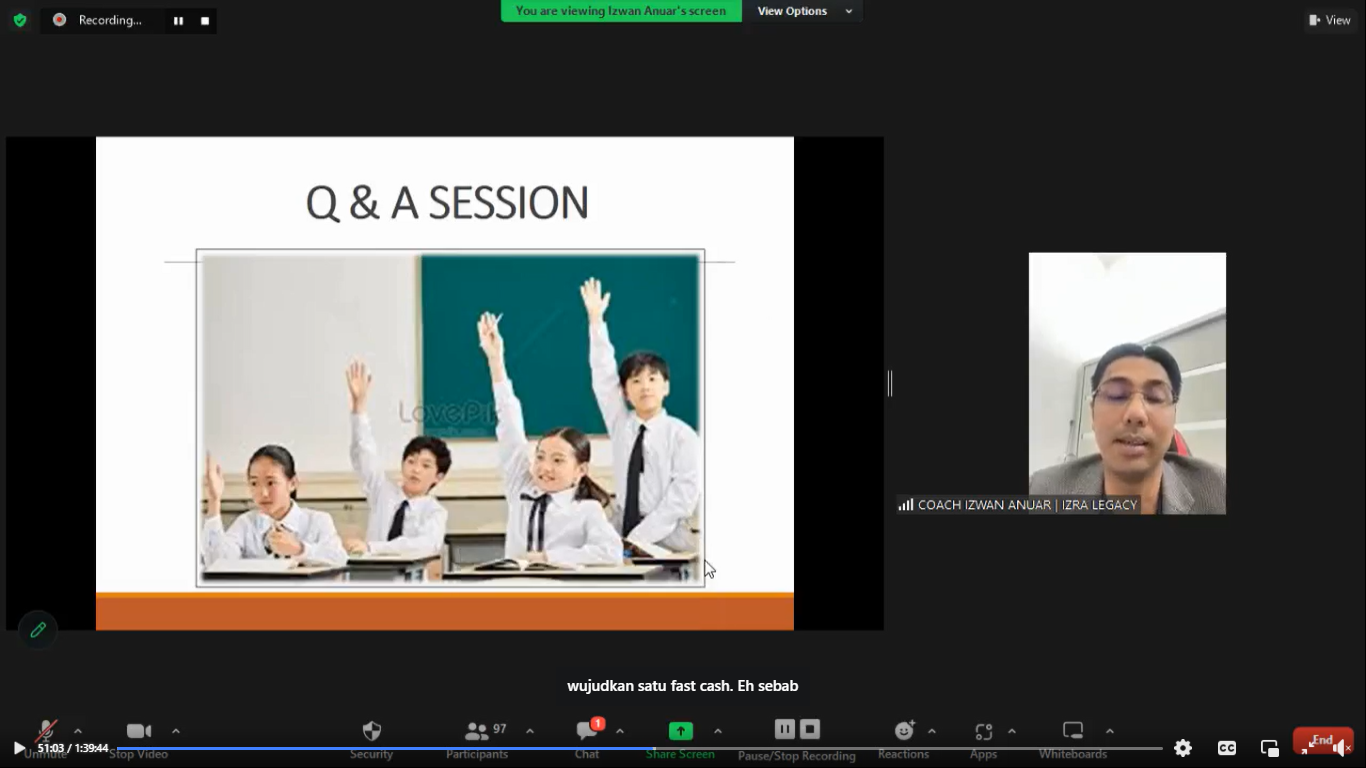Open the View layout button at top right

point(1329,20)
